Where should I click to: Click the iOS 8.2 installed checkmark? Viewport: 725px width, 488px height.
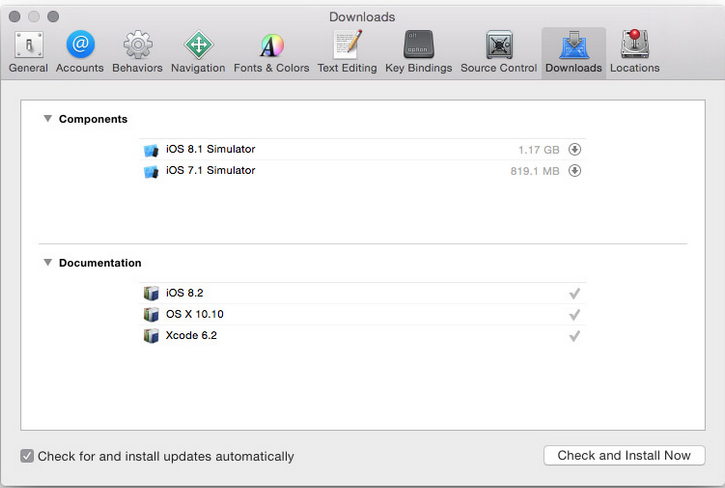point(574,293)
